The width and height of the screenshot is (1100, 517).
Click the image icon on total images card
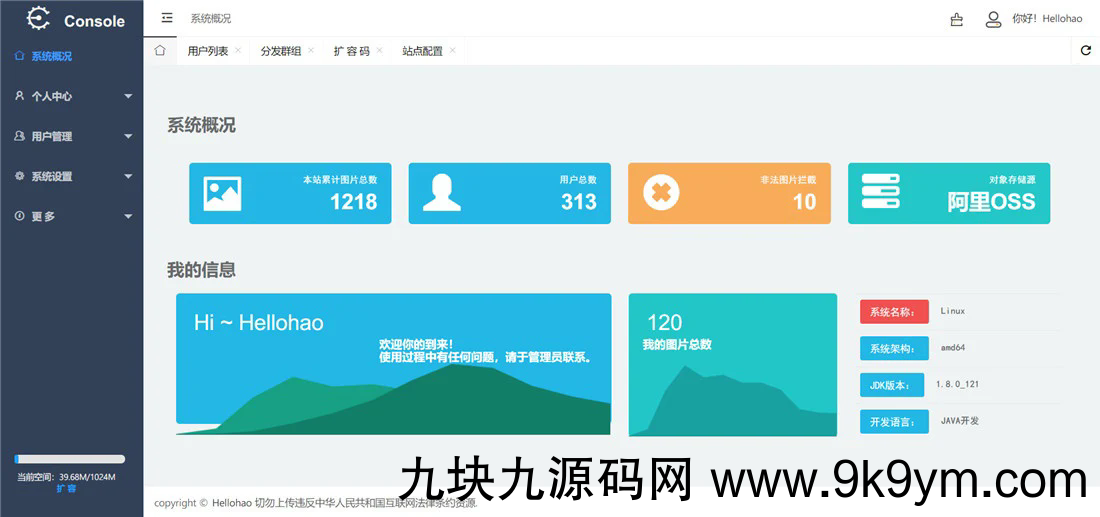pyautogui.click(x=222, y=193)
